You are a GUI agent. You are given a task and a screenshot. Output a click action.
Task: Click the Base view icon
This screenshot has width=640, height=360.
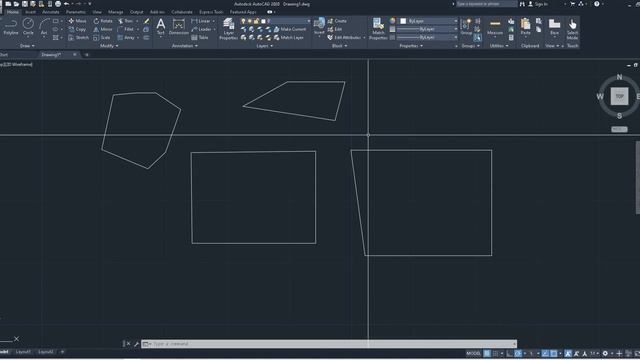554,27
